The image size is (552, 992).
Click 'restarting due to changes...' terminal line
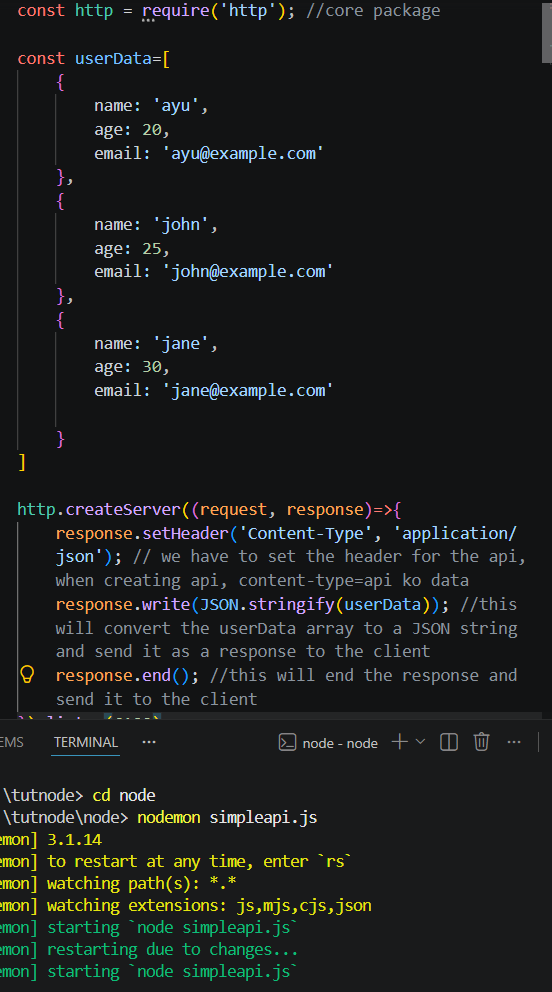point(172,950)
